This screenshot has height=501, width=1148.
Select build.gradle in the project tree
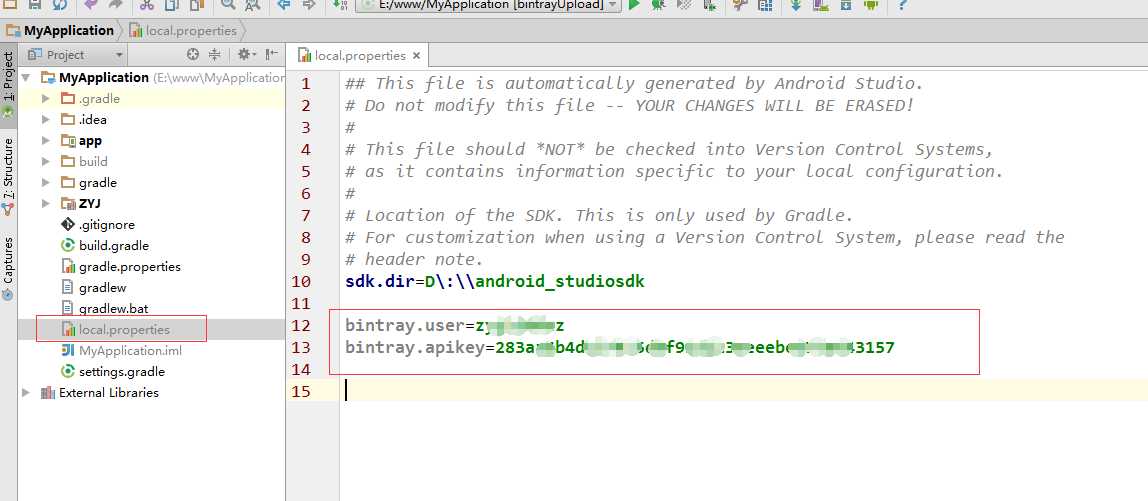coord(113,245)
